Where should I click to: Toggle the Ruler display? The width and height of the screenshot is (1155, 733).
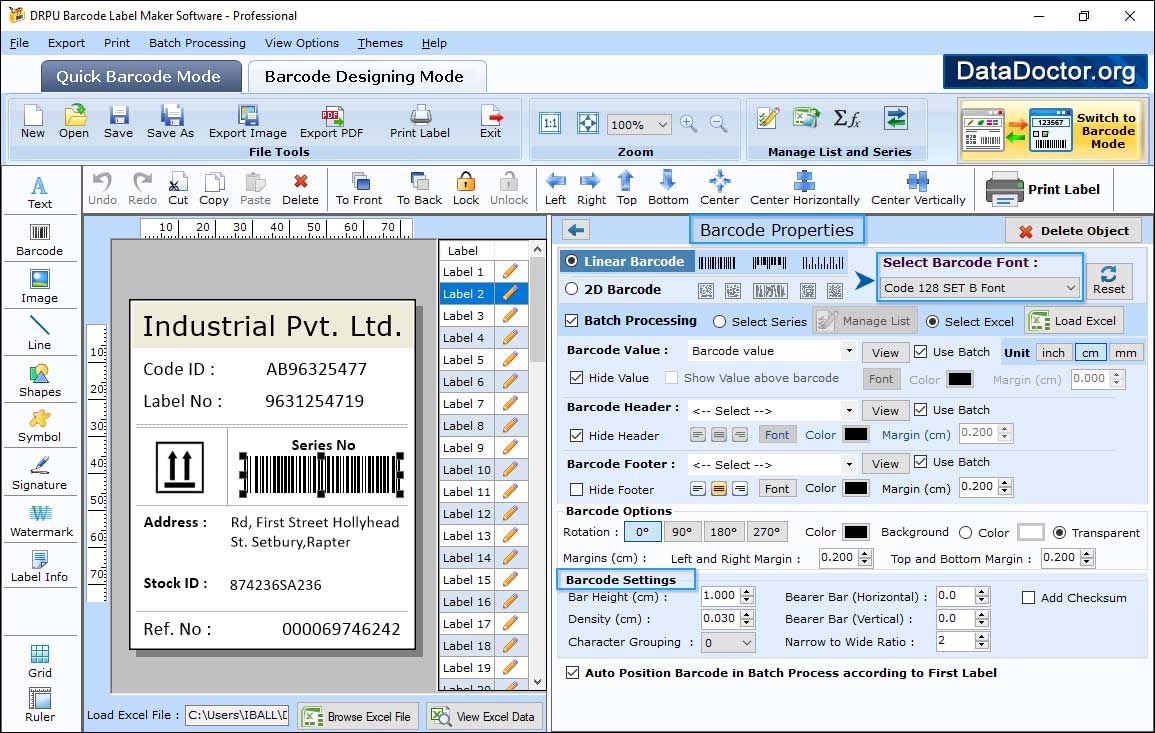tap(40, 706)
